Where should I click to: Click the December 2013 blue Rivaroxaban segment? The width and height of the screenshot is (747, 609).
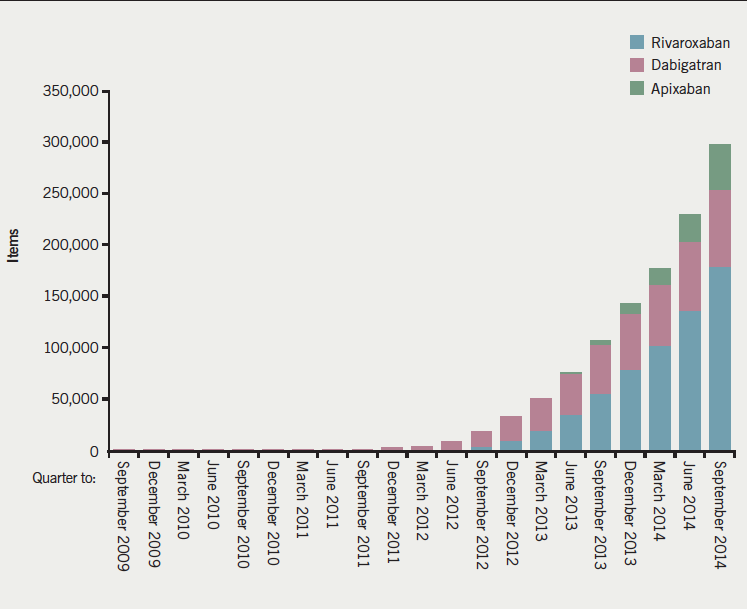coord(630,410)
